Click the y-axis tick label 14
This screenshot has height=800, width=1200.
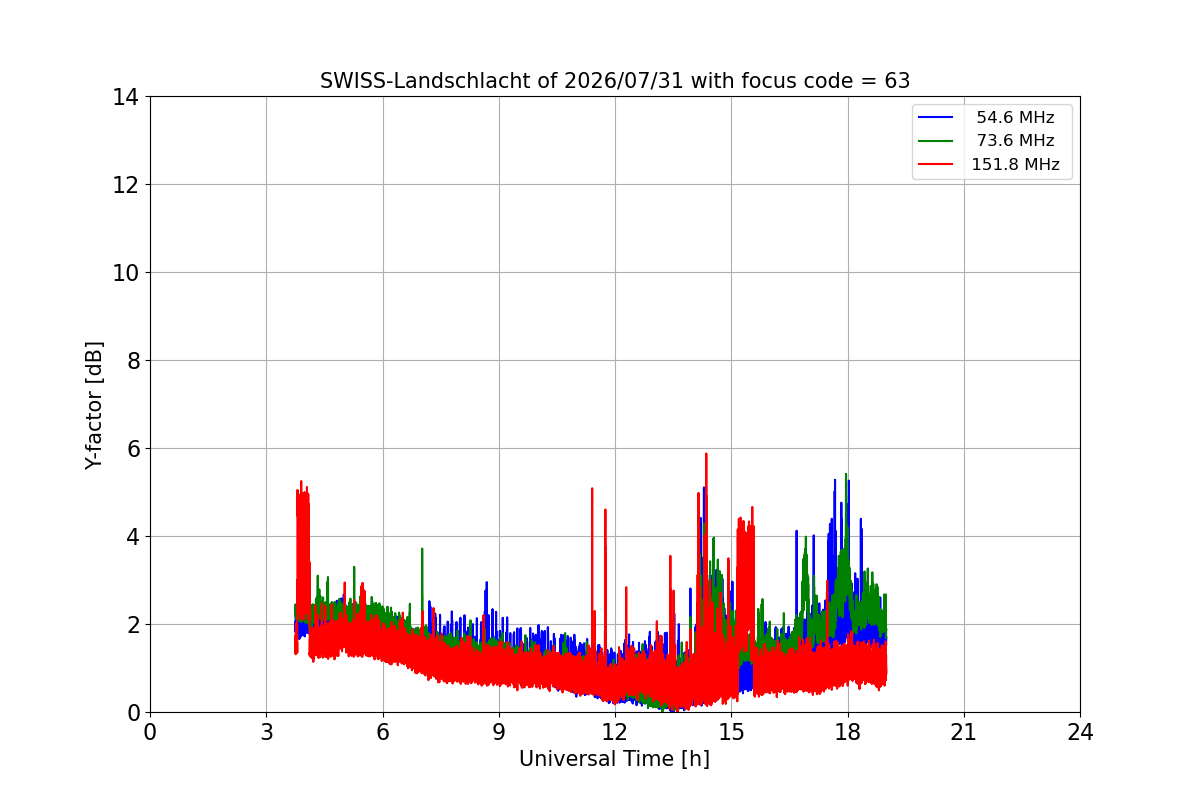point(125,97)
